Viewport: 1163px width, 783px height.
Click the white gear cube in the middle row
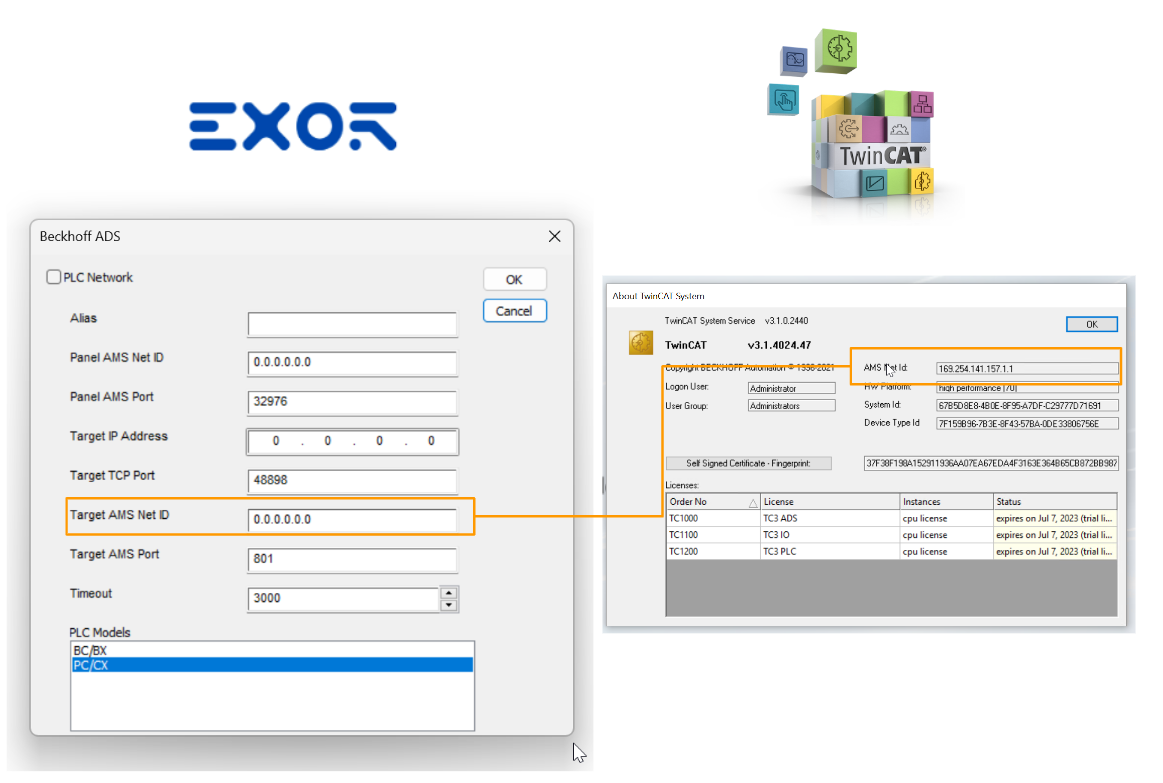tap(899, 130)
